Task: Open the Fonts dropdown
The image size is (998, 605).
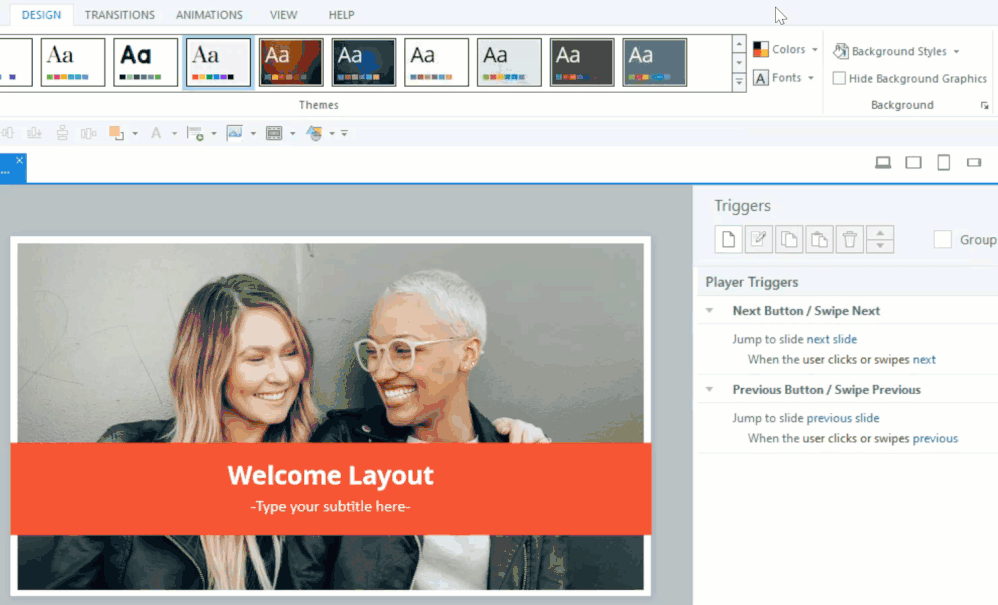Action: click(785, 78)
